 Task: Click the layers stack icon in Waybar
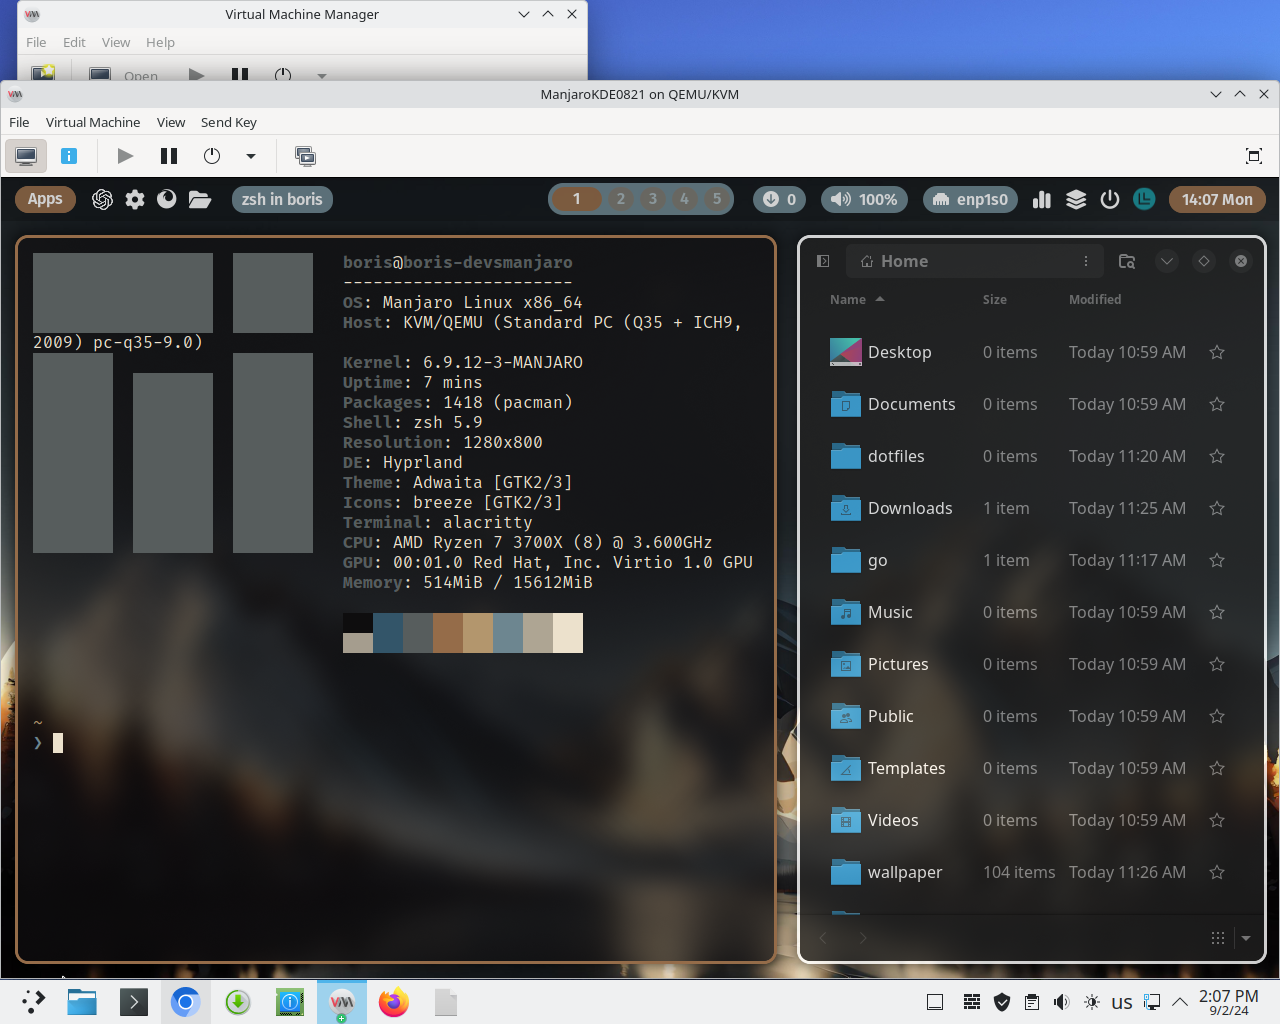(x=1076, y=199)
